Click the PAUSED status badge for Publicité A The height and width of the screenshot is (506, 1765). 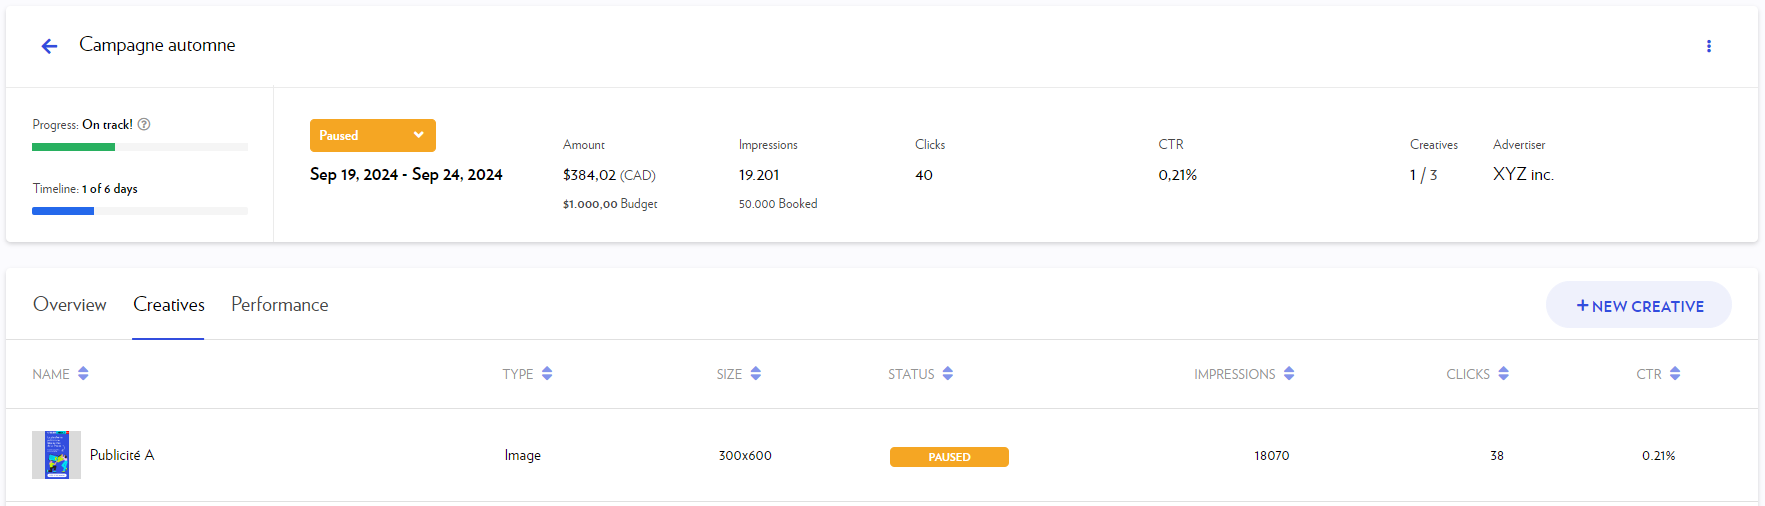tap(949, 457)
